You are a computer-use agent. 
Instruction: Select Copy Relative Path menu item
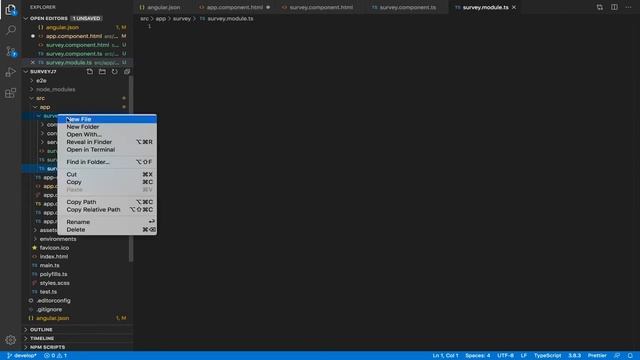click(x=107, y=209)
